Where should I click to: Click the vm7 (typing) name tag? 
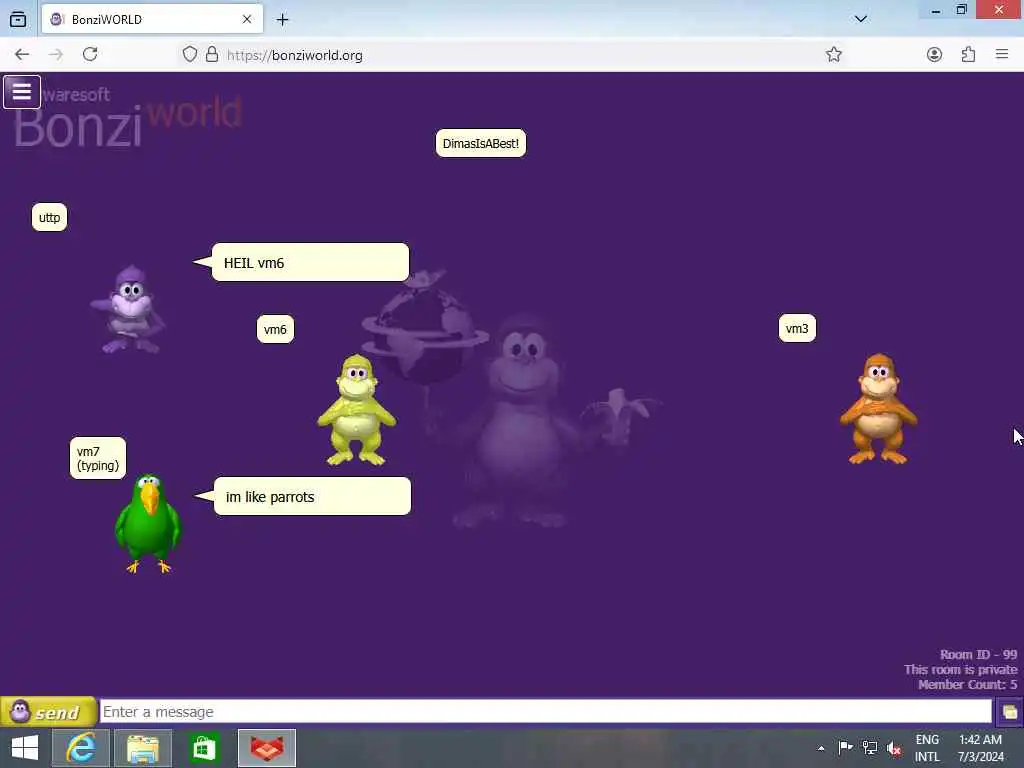98,458
